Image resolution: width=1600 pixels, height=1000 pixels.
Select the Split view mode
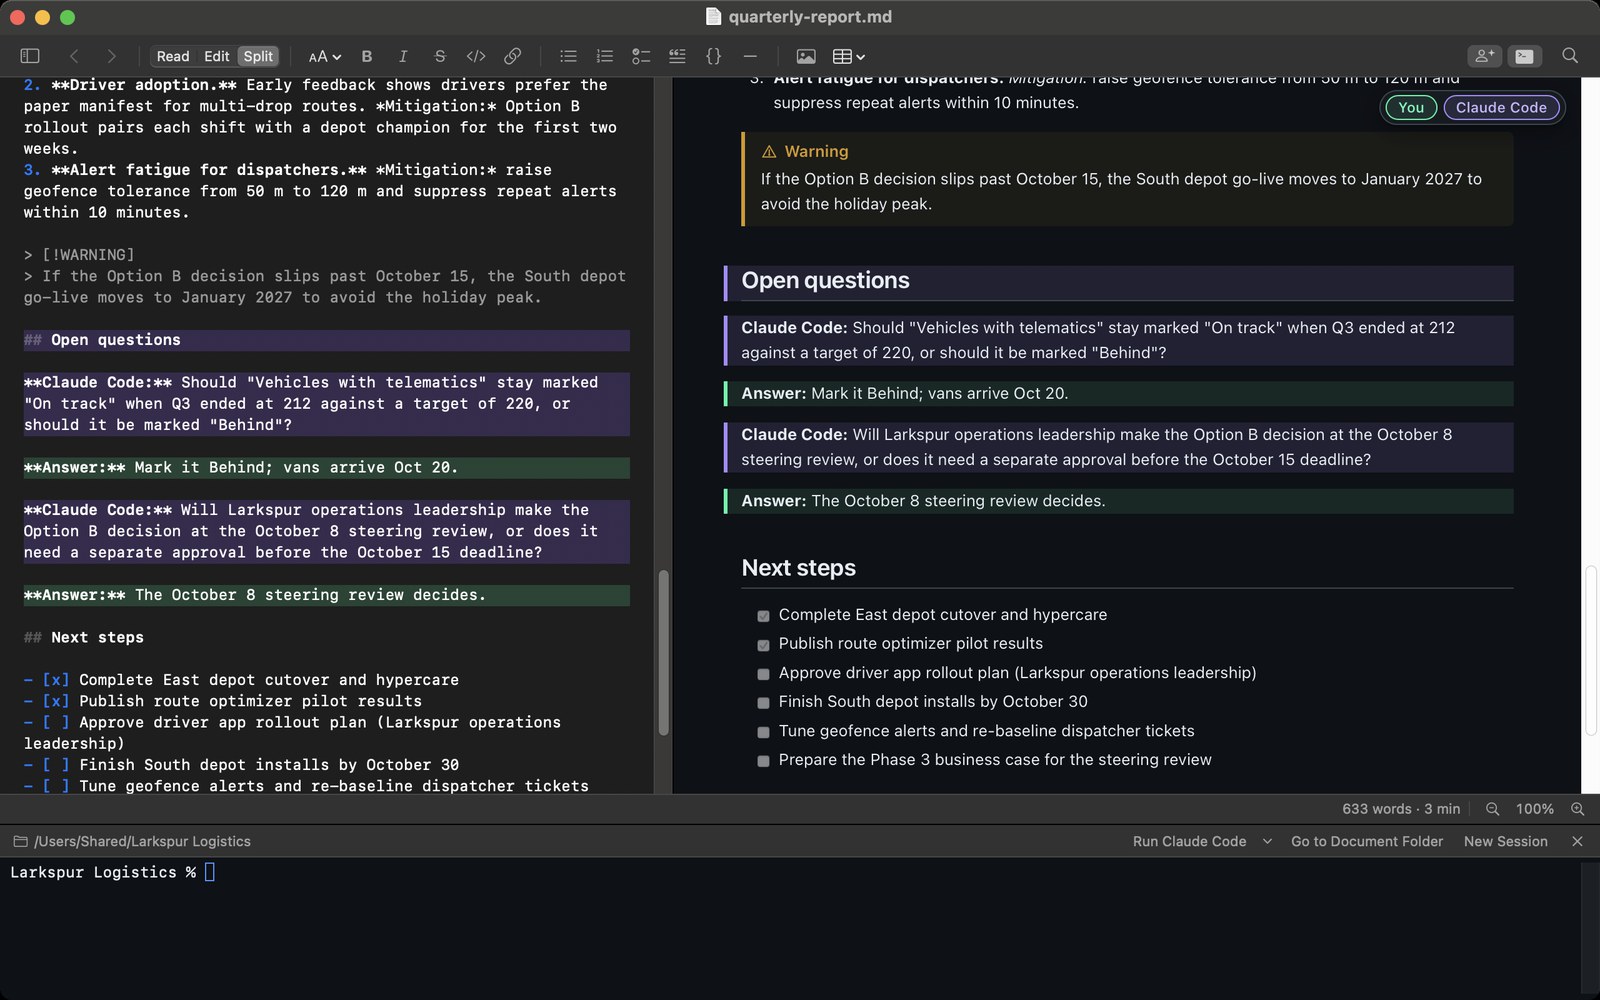(x=258, y=56)
